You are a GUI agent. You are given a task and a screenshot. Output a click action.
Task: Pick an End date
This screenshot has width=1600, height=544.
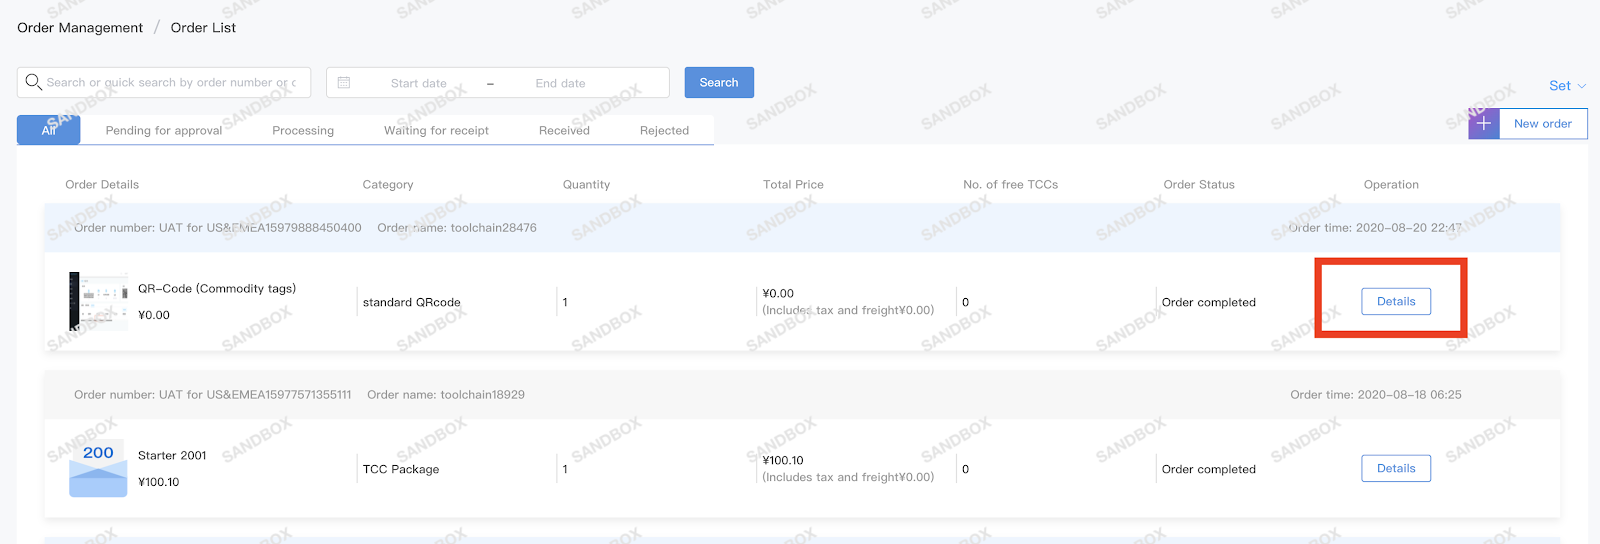click(560, 83)
